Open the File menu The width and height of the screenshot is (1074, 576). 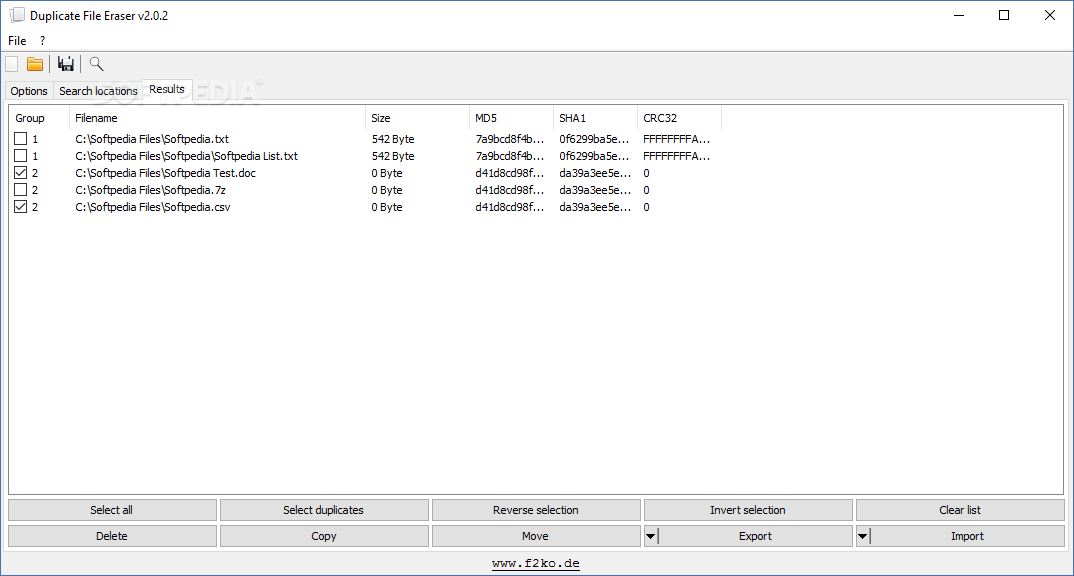pyautogui.click(x=17, y=40)
